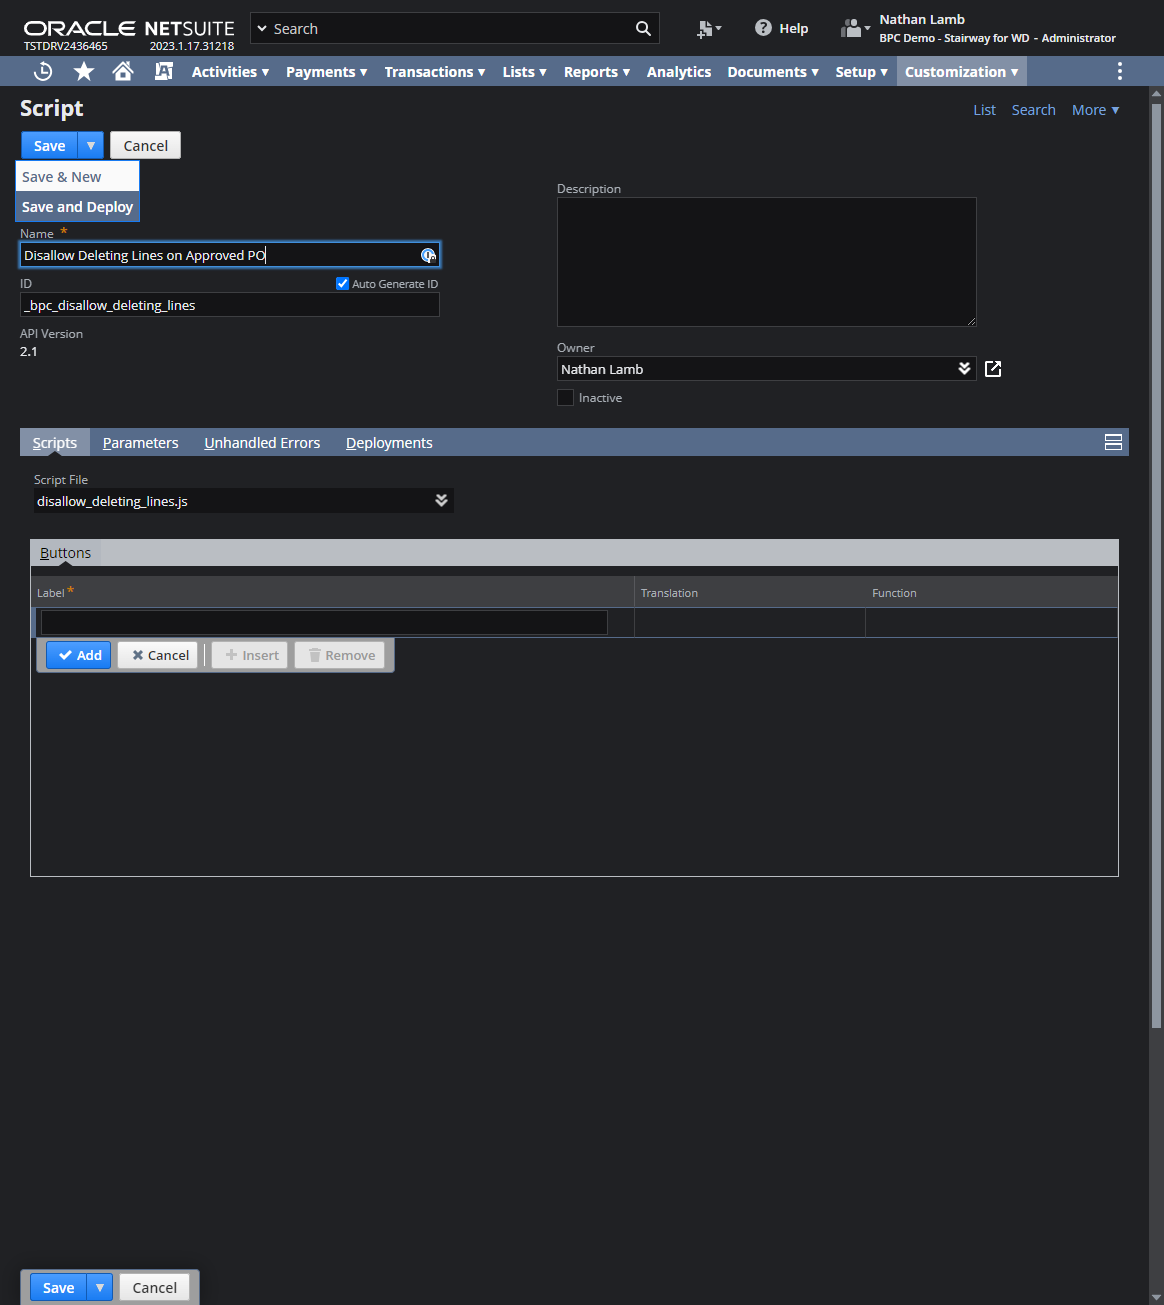This screenshot has height=1305, width=1164.
Task: Click the button Label input field
Action: coord(324,622)
